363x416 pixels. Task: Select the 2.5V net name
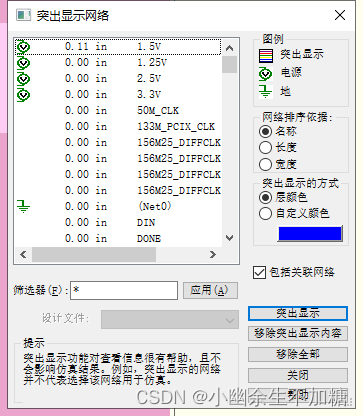coord(149,78)
